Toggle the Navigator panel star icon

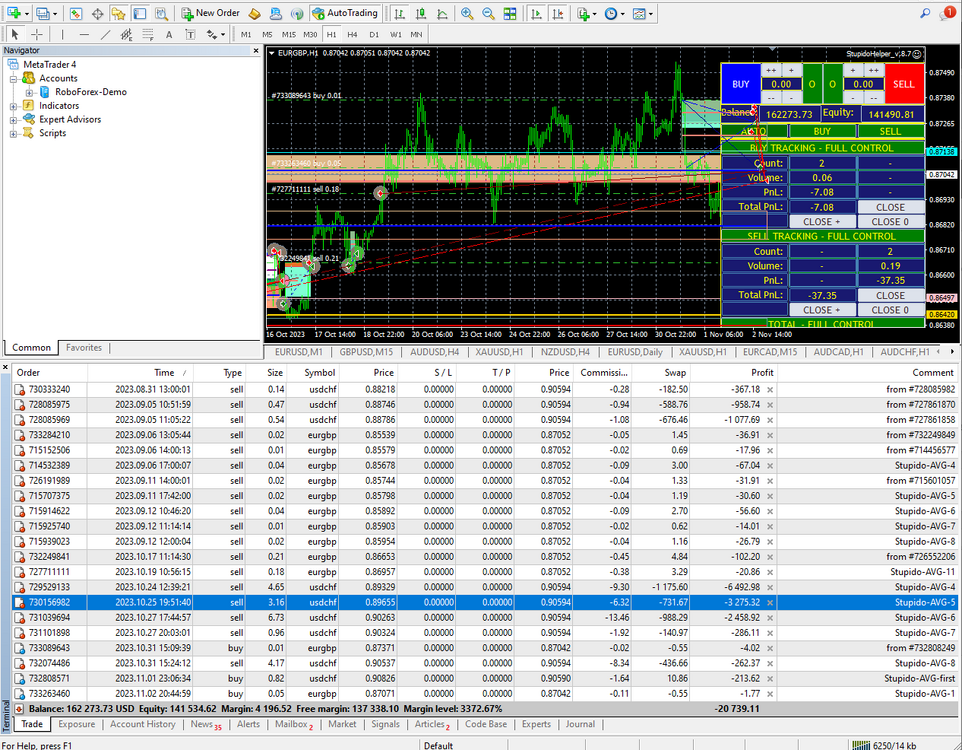point(118,13)
